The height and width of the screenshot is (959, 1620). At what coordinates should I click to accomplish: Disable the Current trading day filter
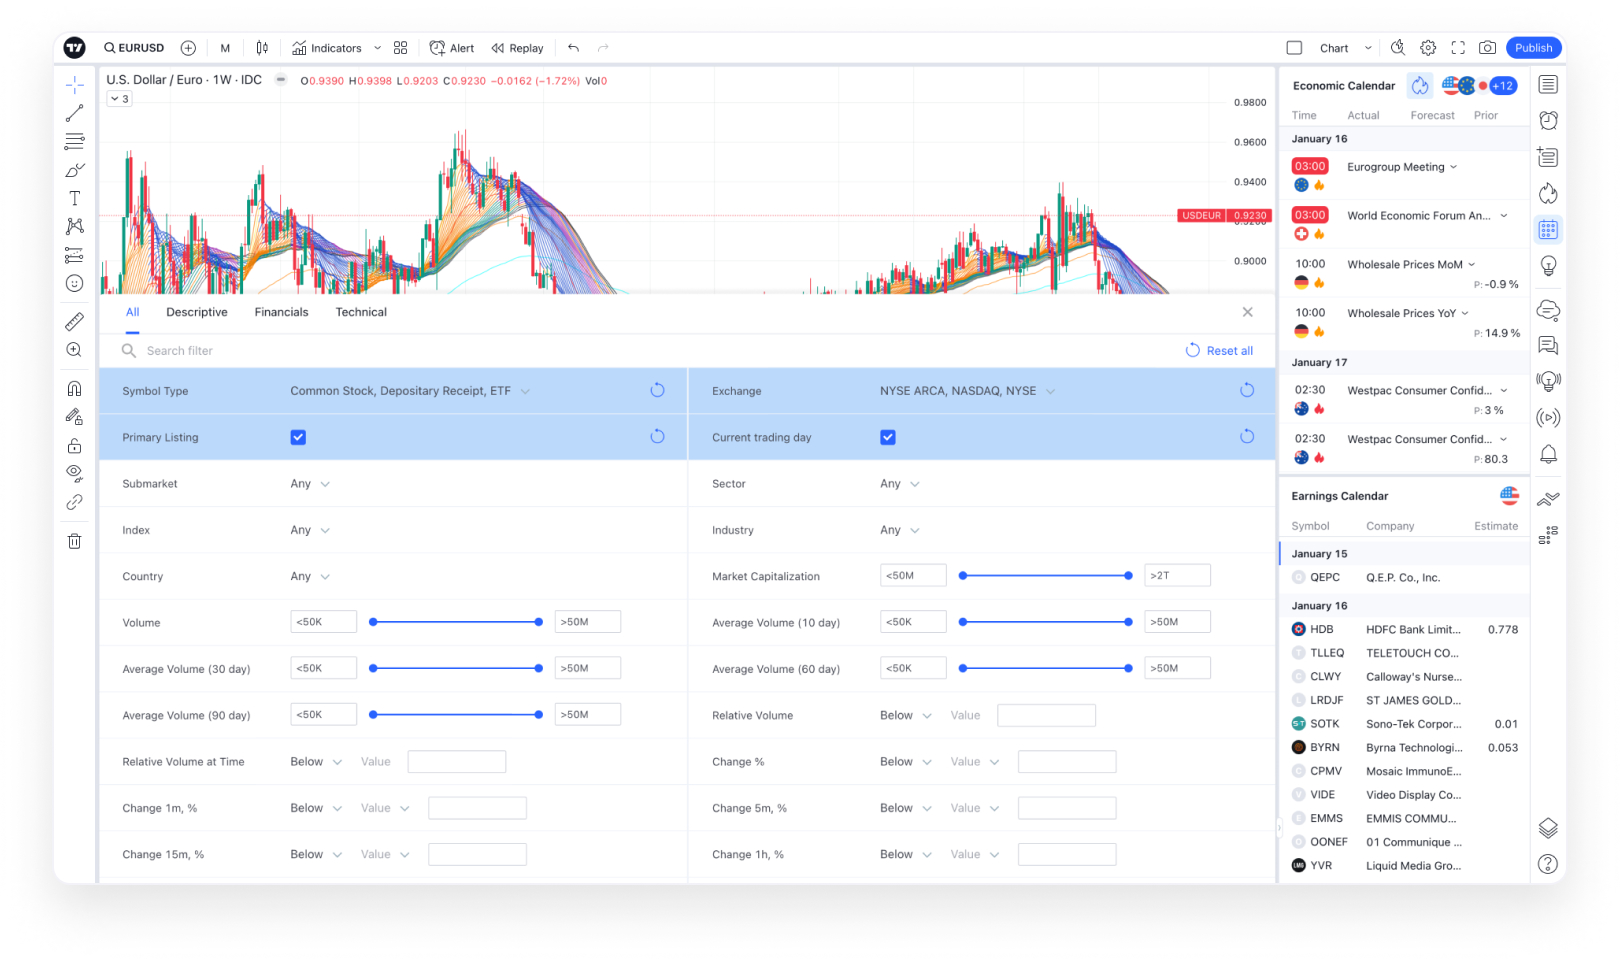tap(888, 437)
